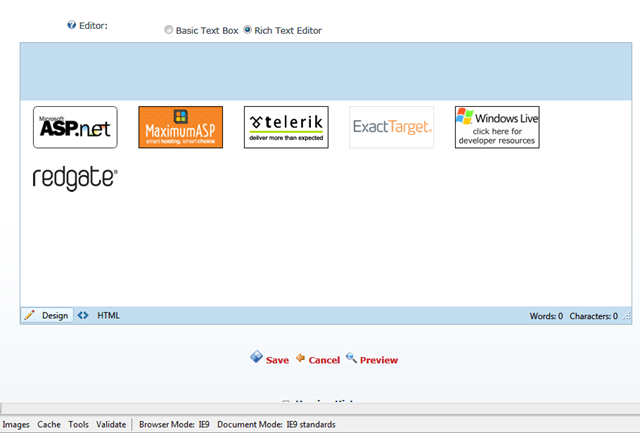The image size is (640, 433).
Task: Select the Rich Text Editor radio button
Action: point(247,30)
